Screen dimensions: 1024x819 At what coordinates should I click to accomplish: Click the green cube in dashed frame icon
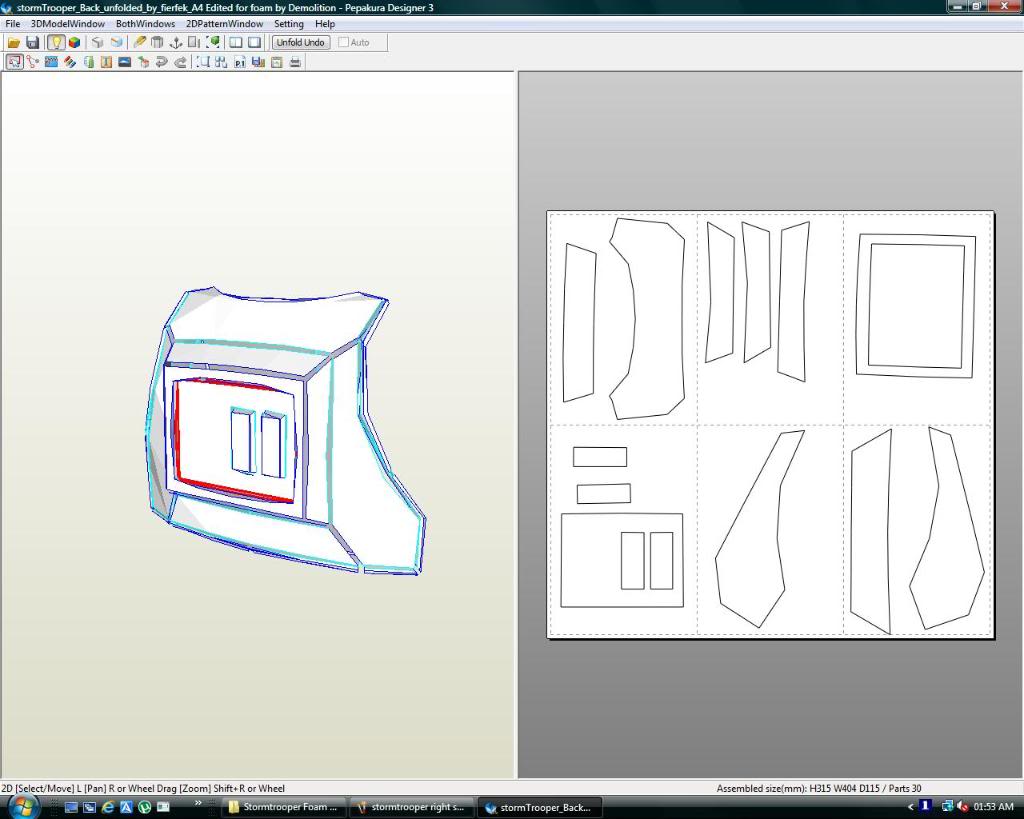213,42
